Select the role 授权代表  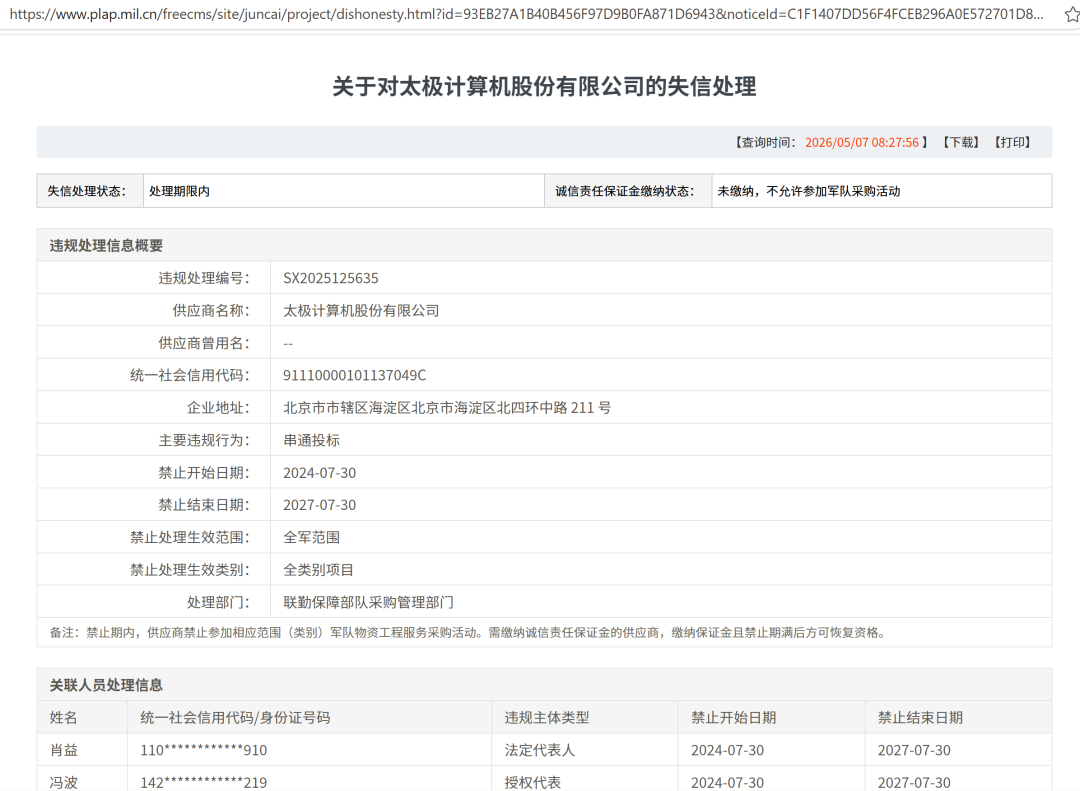click(x=532, y=783)
